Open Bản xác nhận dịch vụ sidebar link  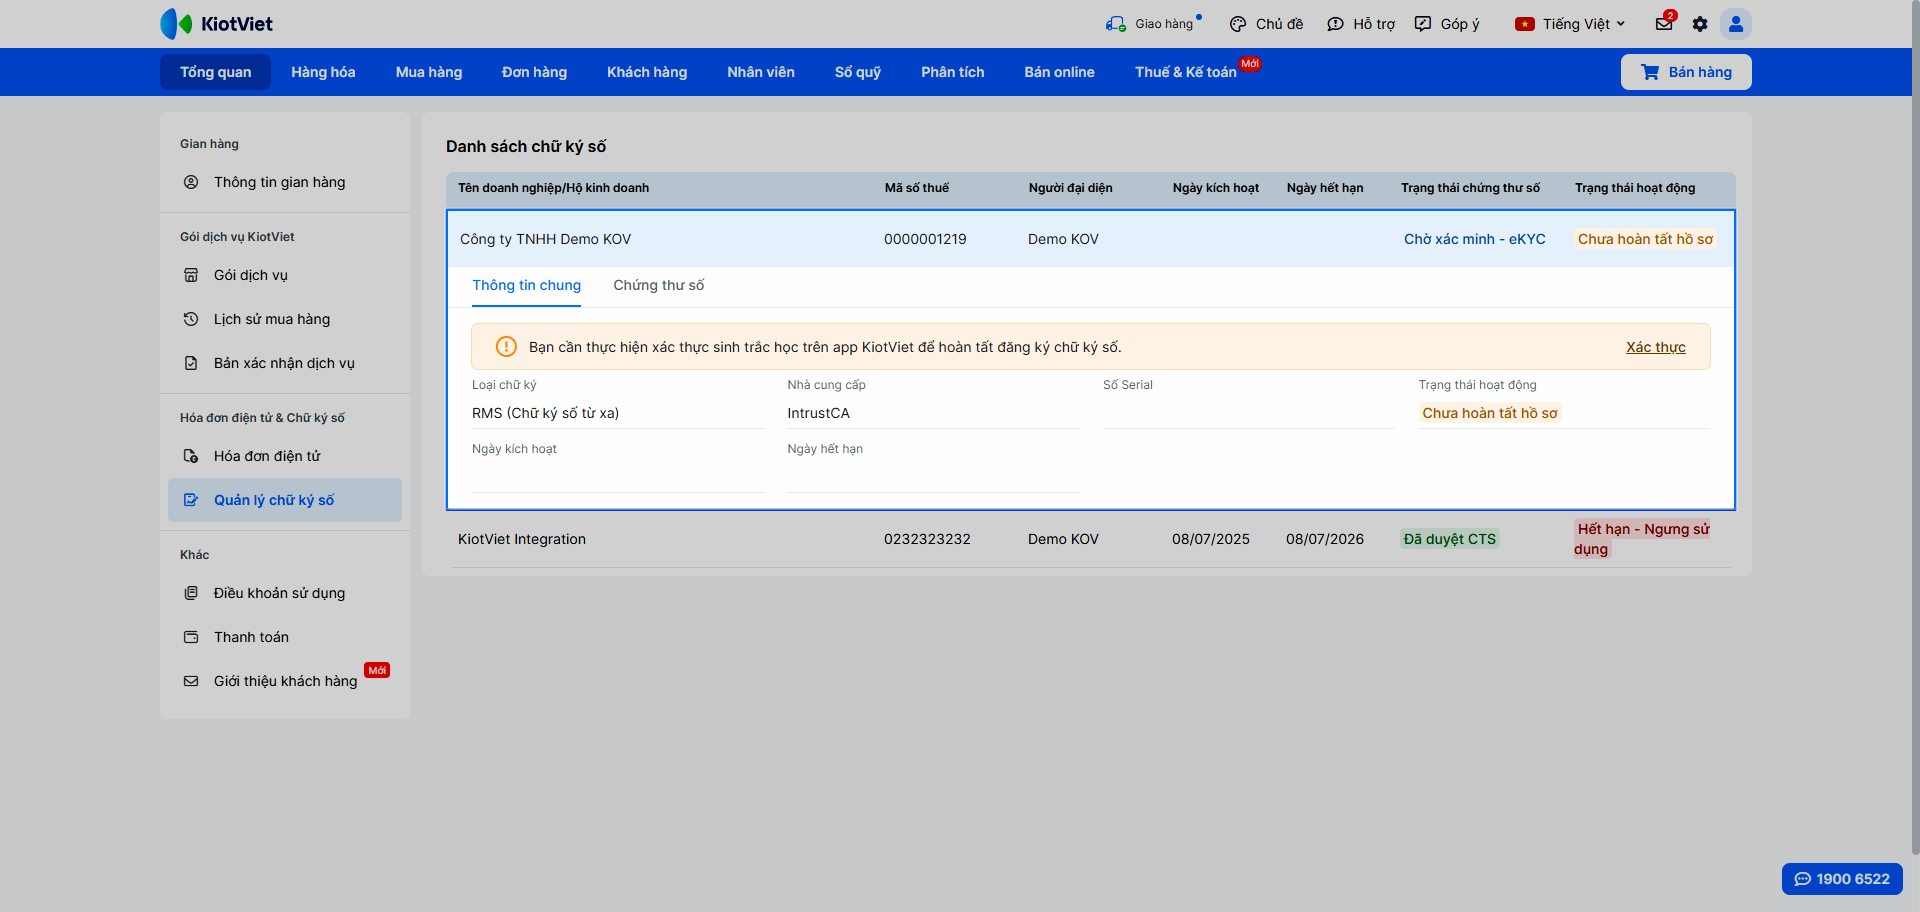pos(285,363)
